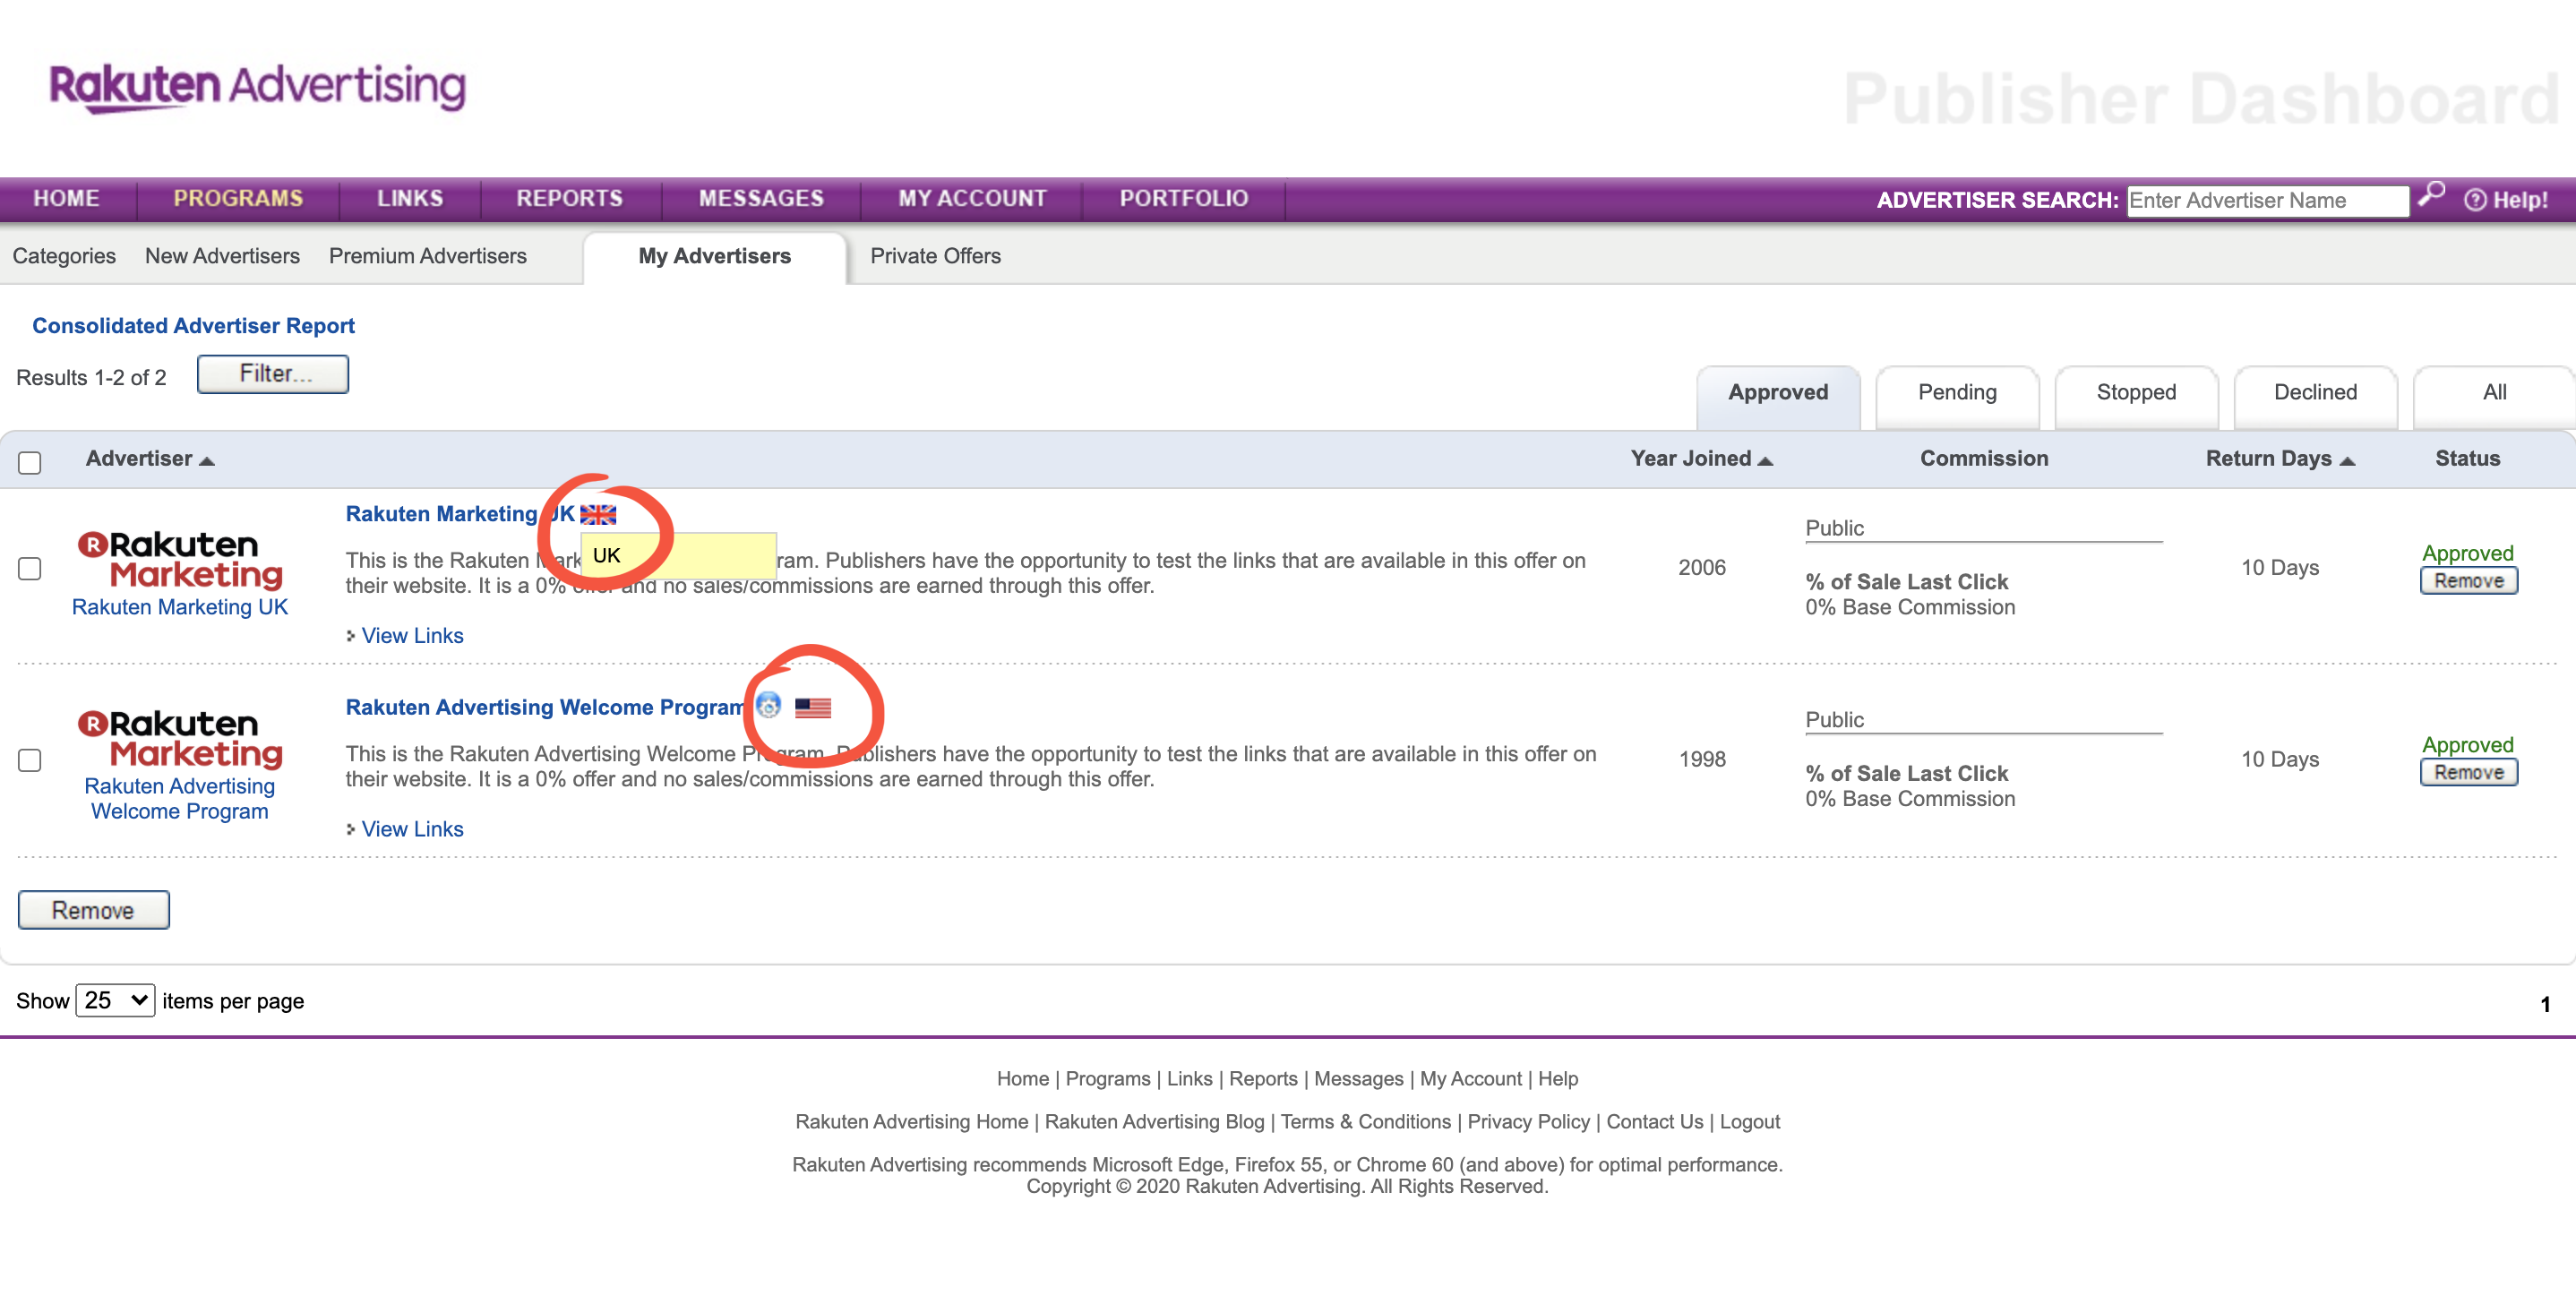Viewport: 2576px width, 1304px height.
Task: Click Remove for Rakuten Marketing UK row
Action: pos(2468,581)
